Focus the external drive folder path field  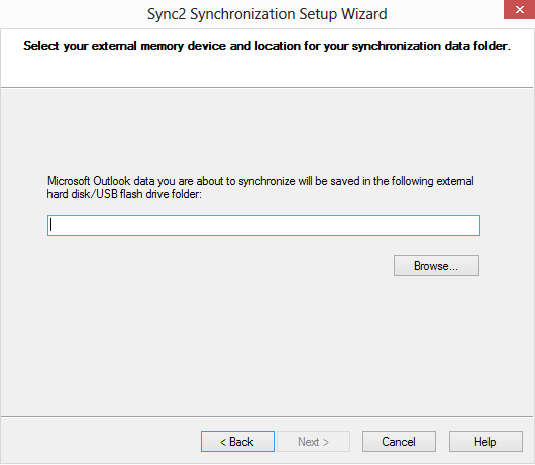pos(263,225)
